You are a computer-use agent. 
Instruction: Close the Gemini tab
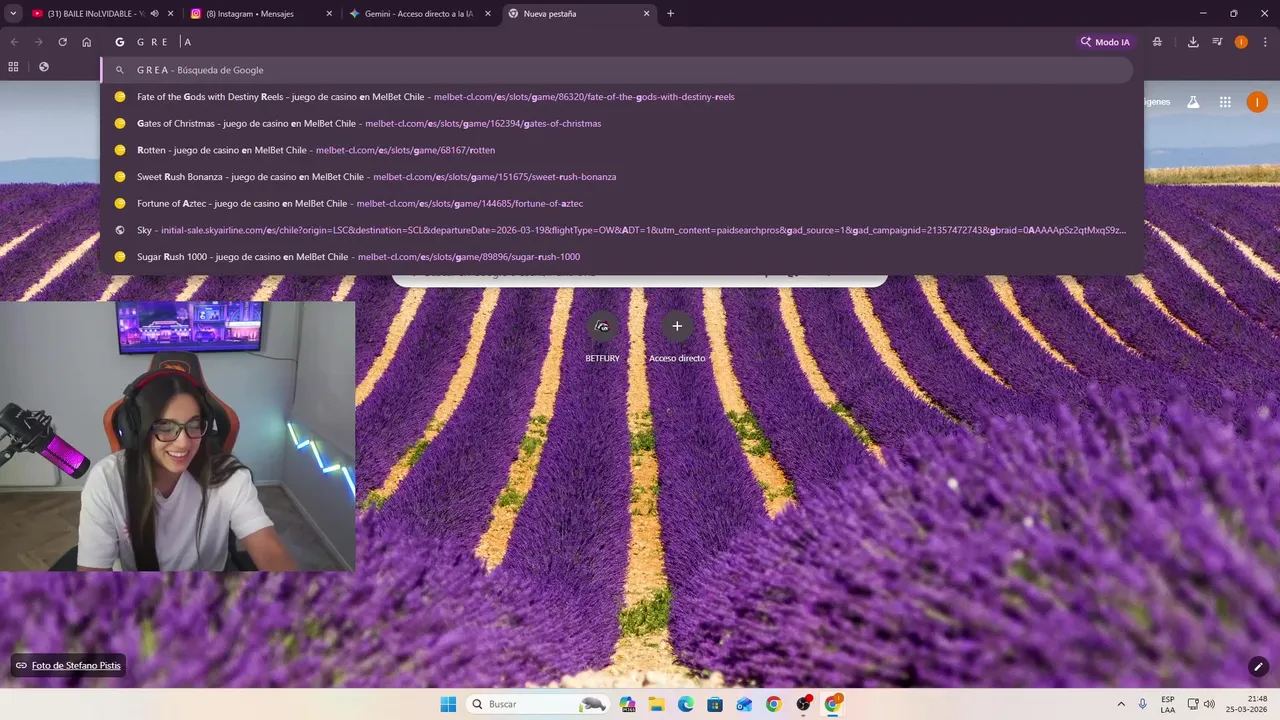[488, 14]
